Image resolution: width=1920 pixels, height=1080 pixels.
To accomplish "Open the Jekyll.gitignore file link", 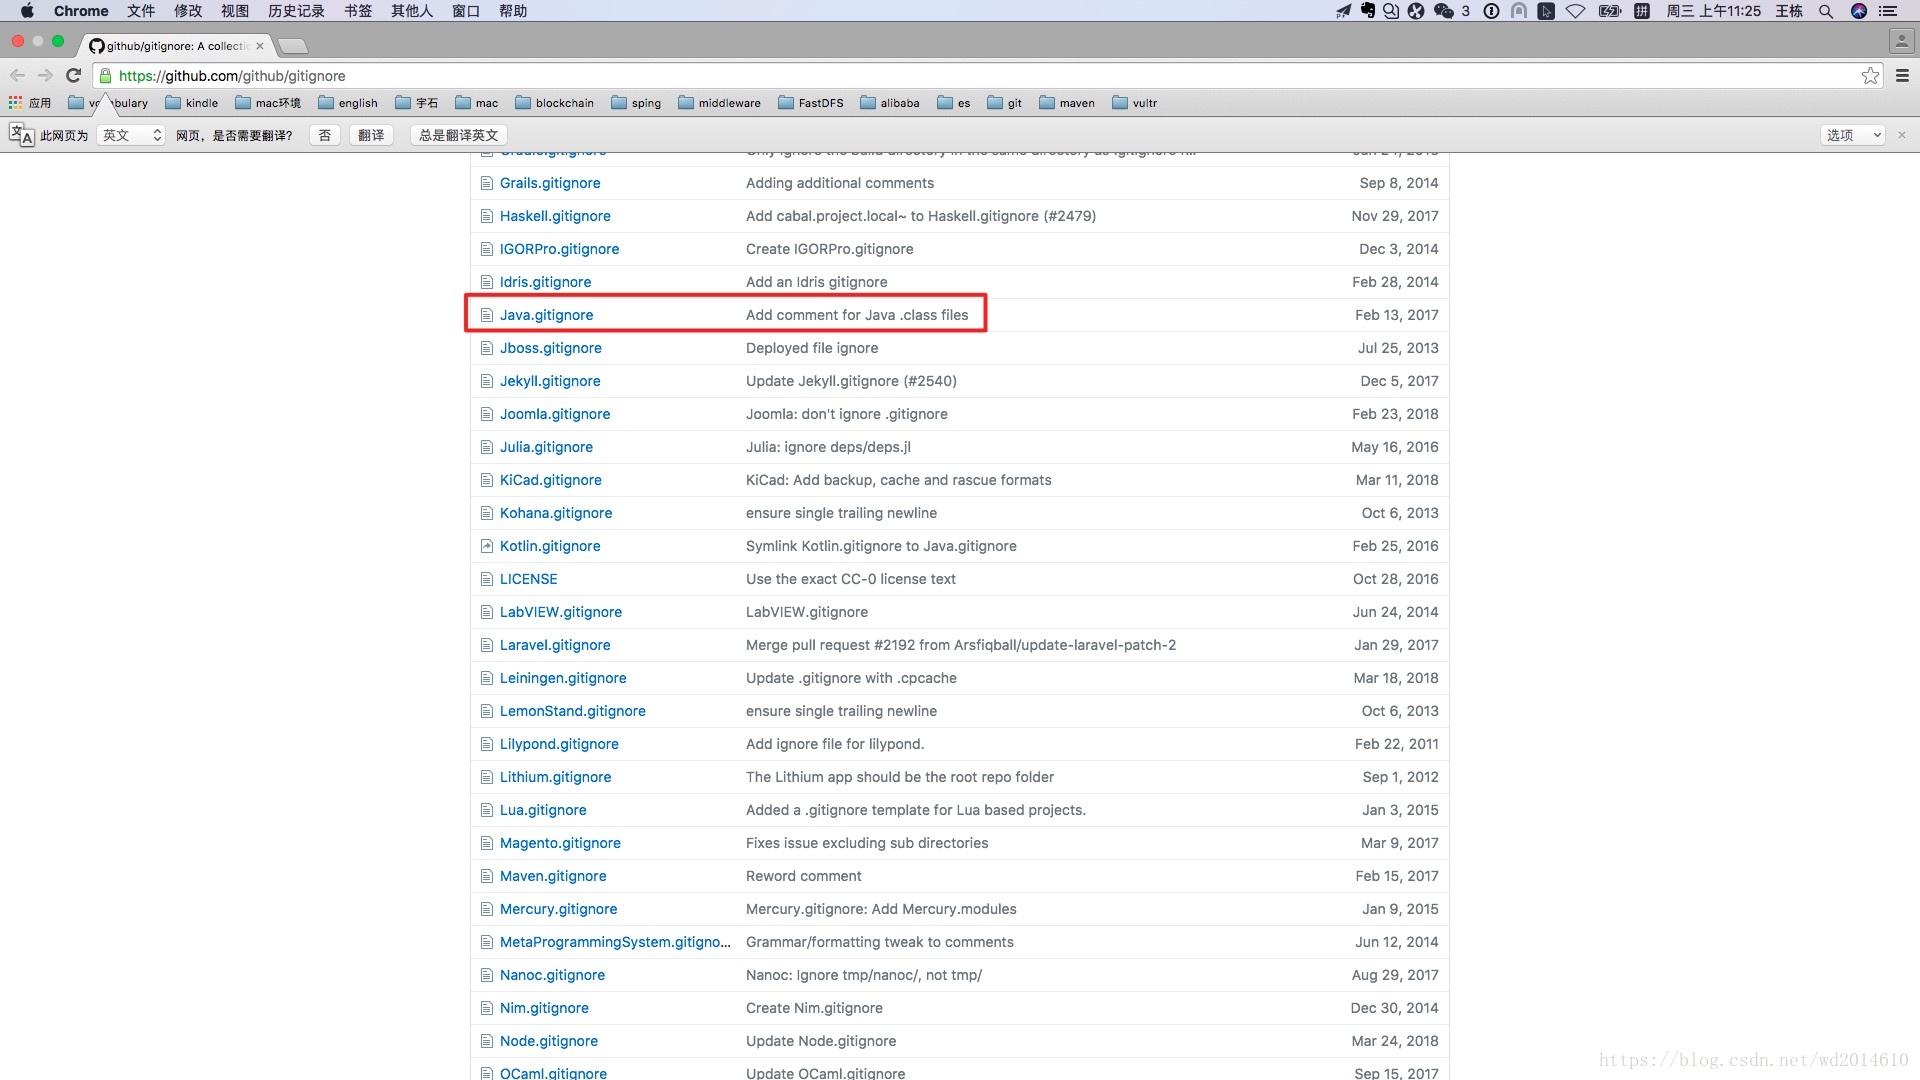I will tap(550, 381).
